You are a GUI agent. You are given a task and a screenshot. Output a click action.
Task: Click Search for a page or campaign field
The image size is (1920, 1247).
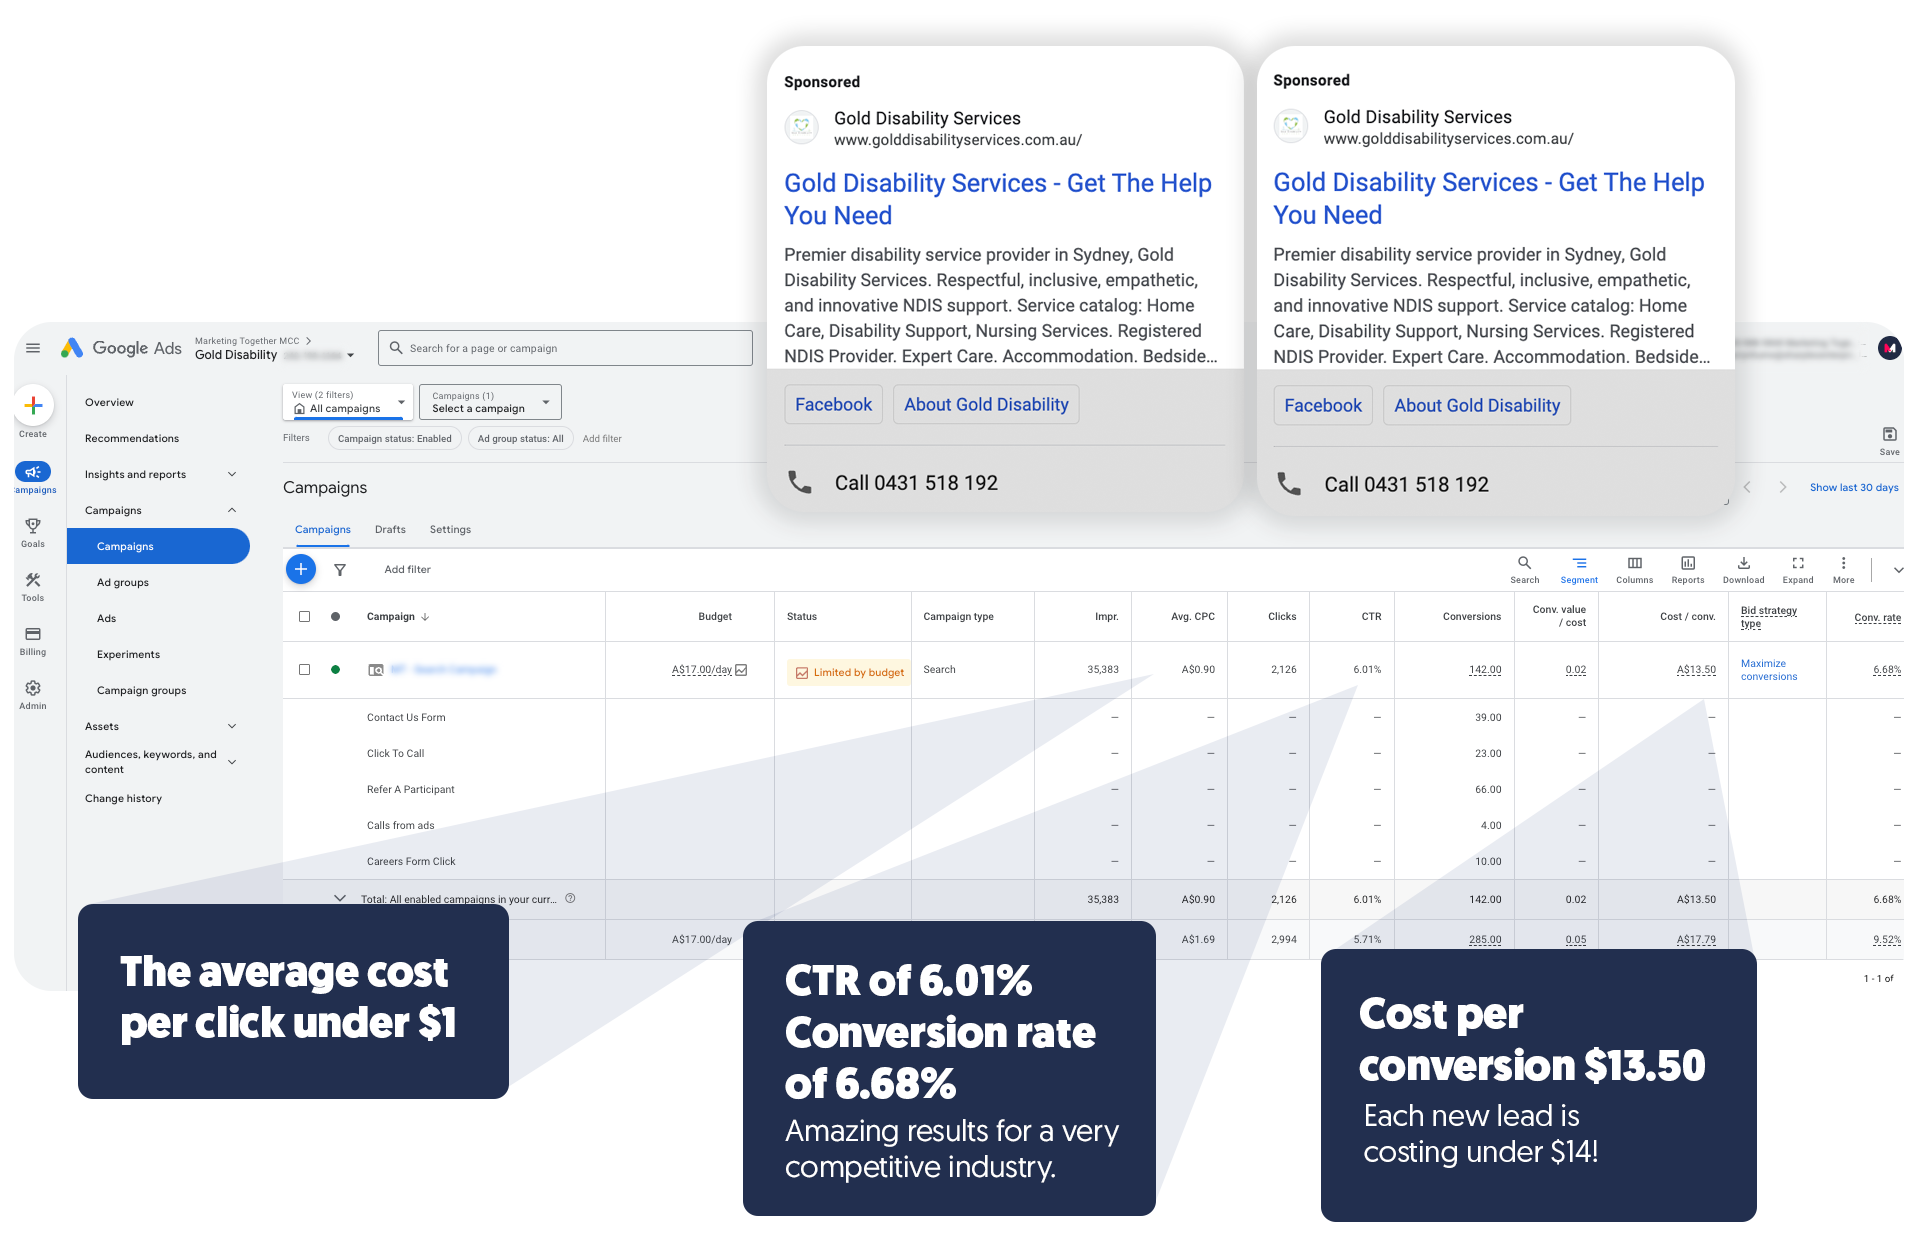565,348
